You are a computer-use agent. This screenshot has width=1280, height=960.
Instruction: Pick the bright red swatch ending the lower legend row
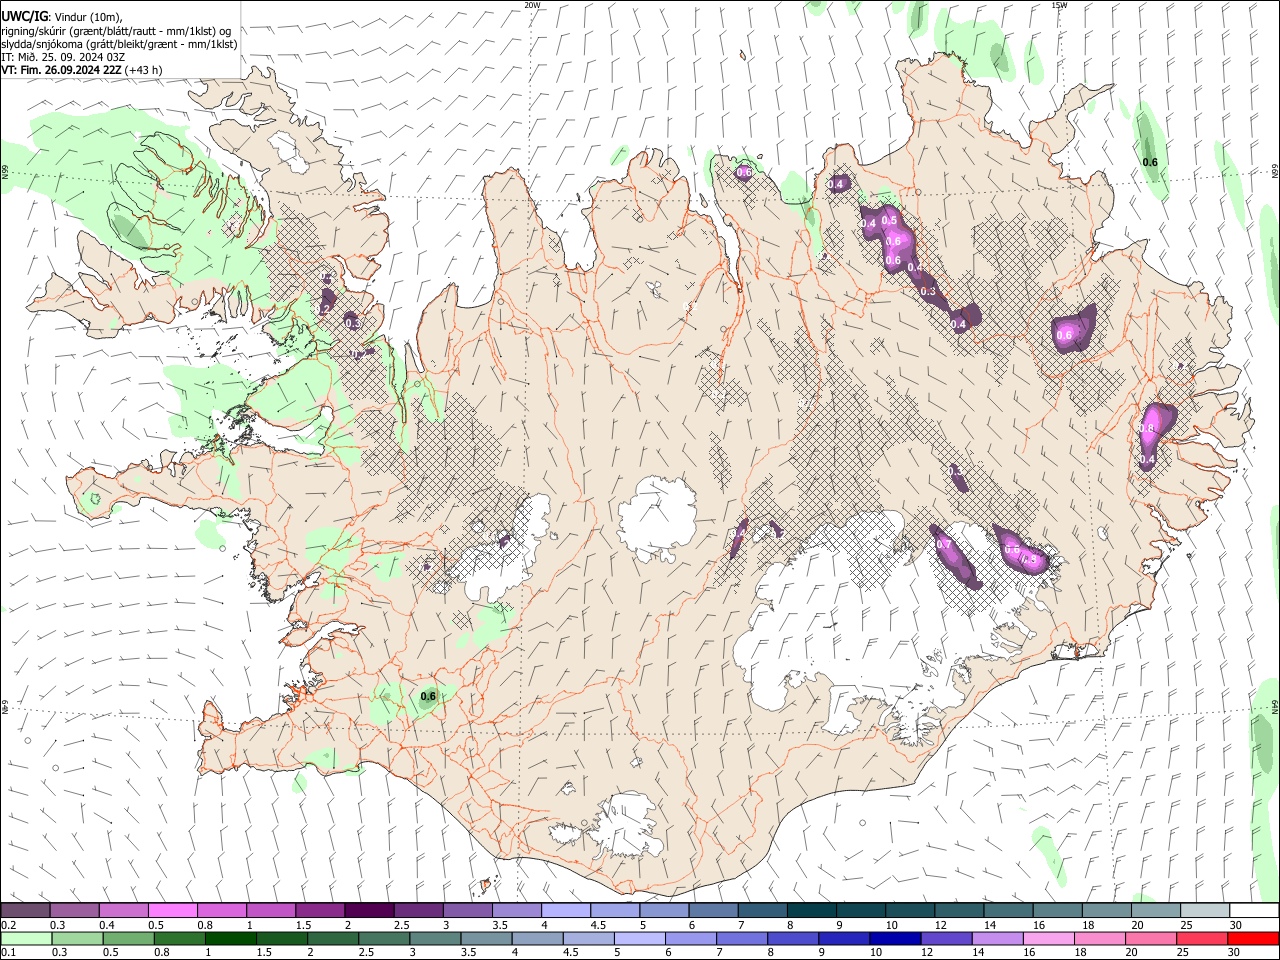click(1253, 939)
